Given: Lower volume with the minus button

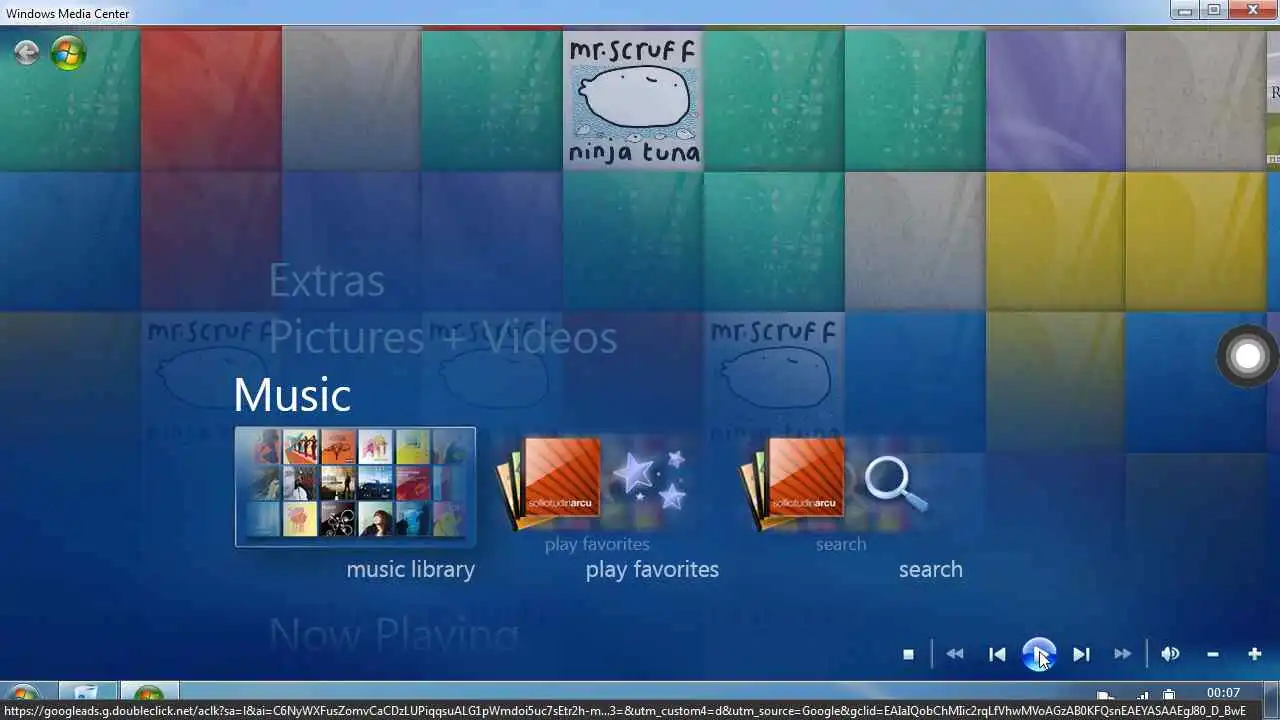Looking at the screenshot, I should point(1213,654).
